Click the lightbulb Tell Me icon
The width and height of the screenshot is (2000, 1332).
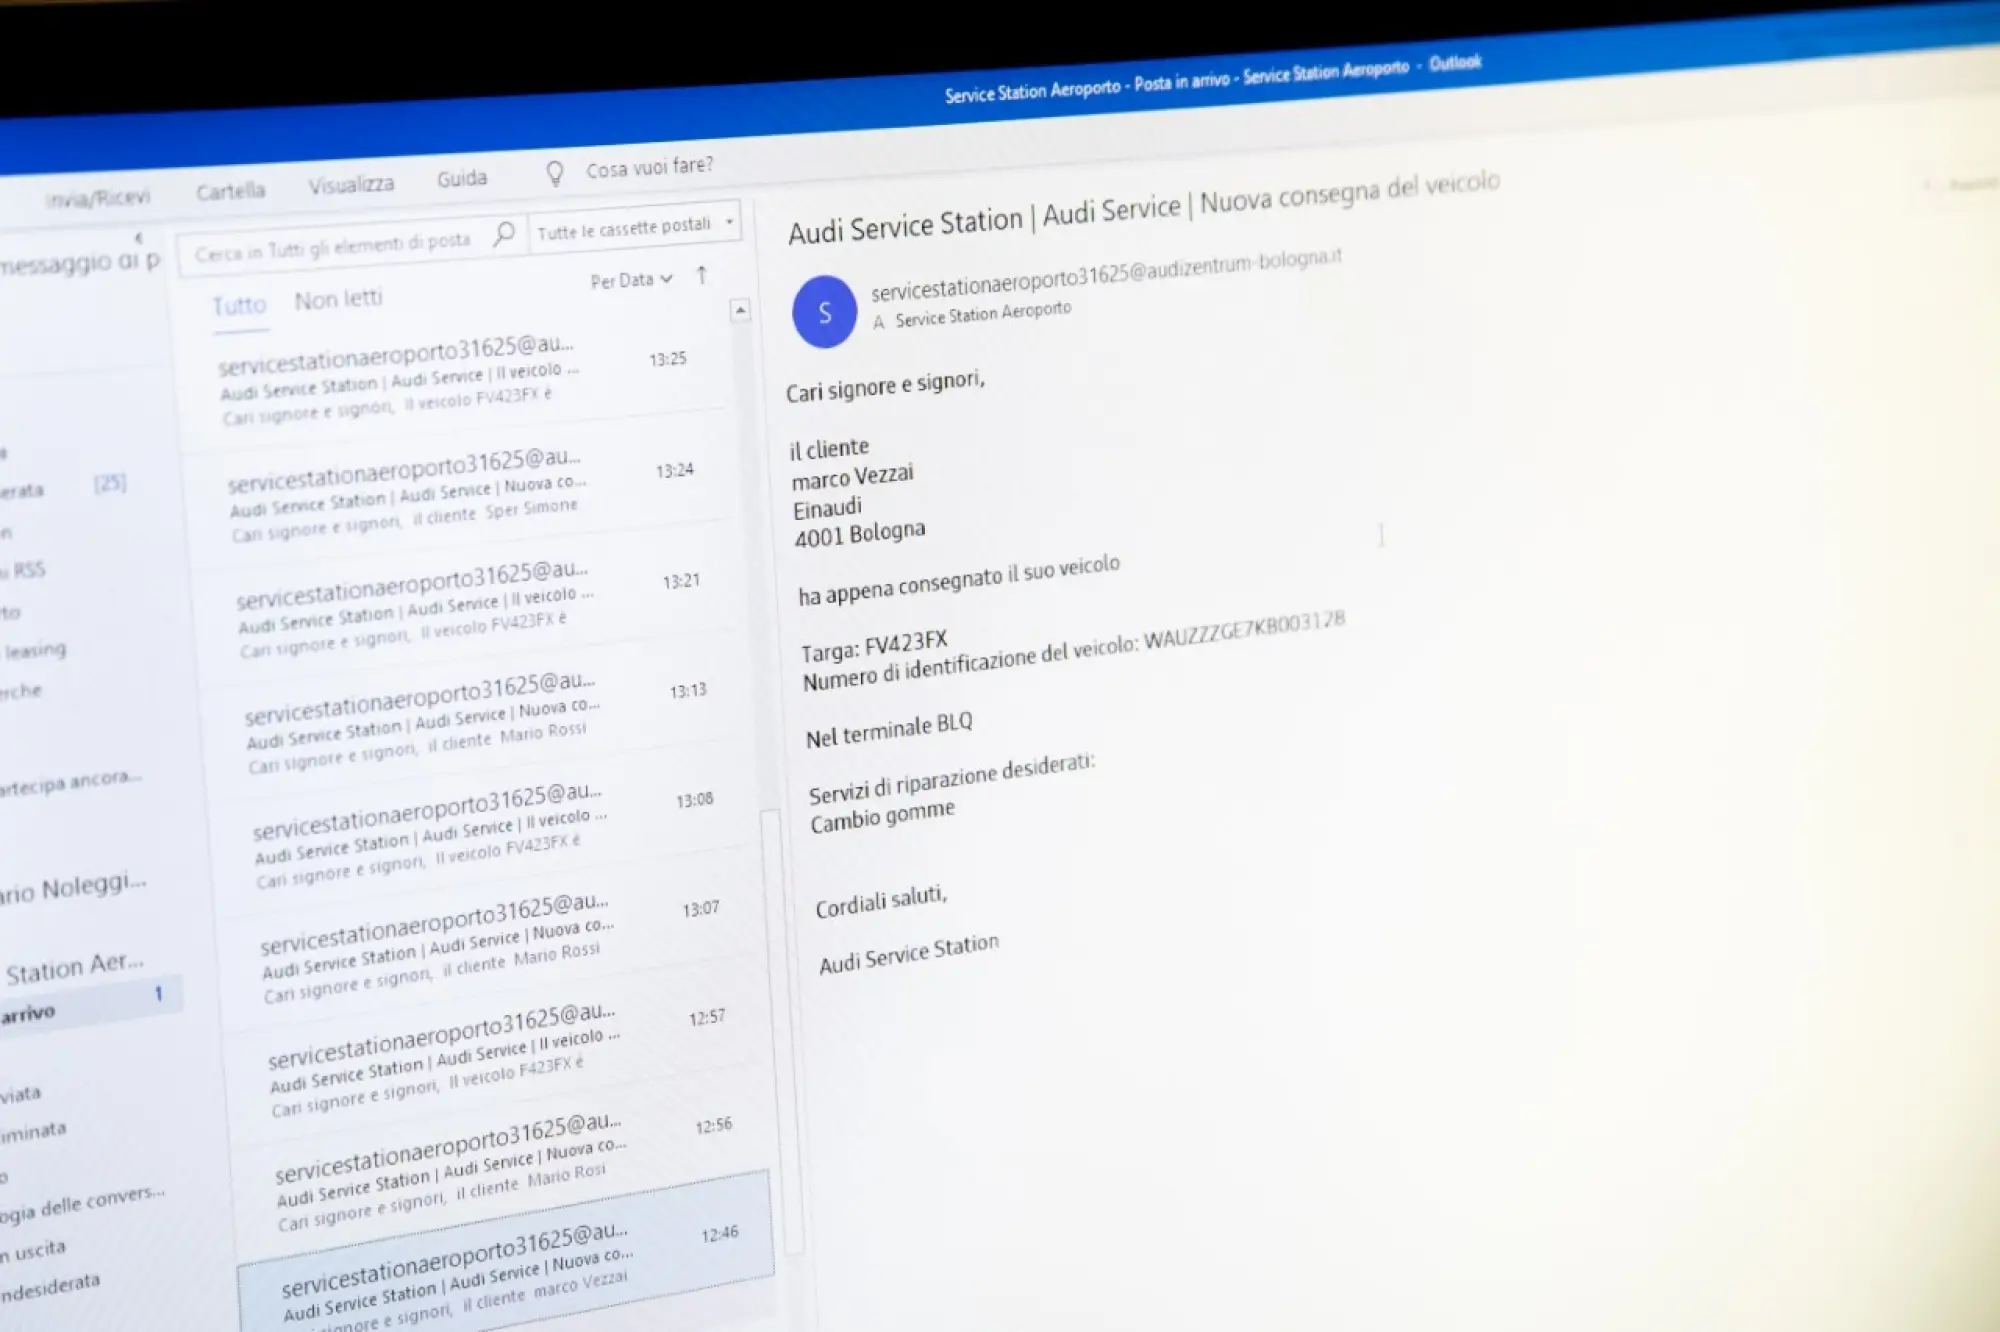coord(555,174)
